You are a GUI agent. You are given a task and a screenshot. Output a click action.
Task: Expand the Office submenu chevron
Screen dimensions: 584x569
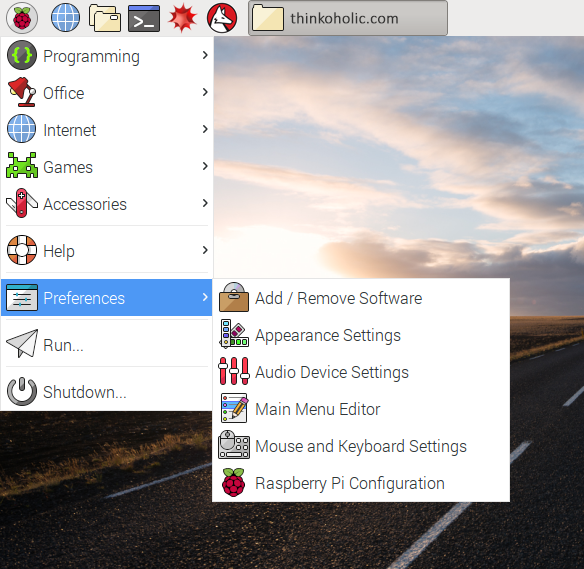(x=205, y=92)
